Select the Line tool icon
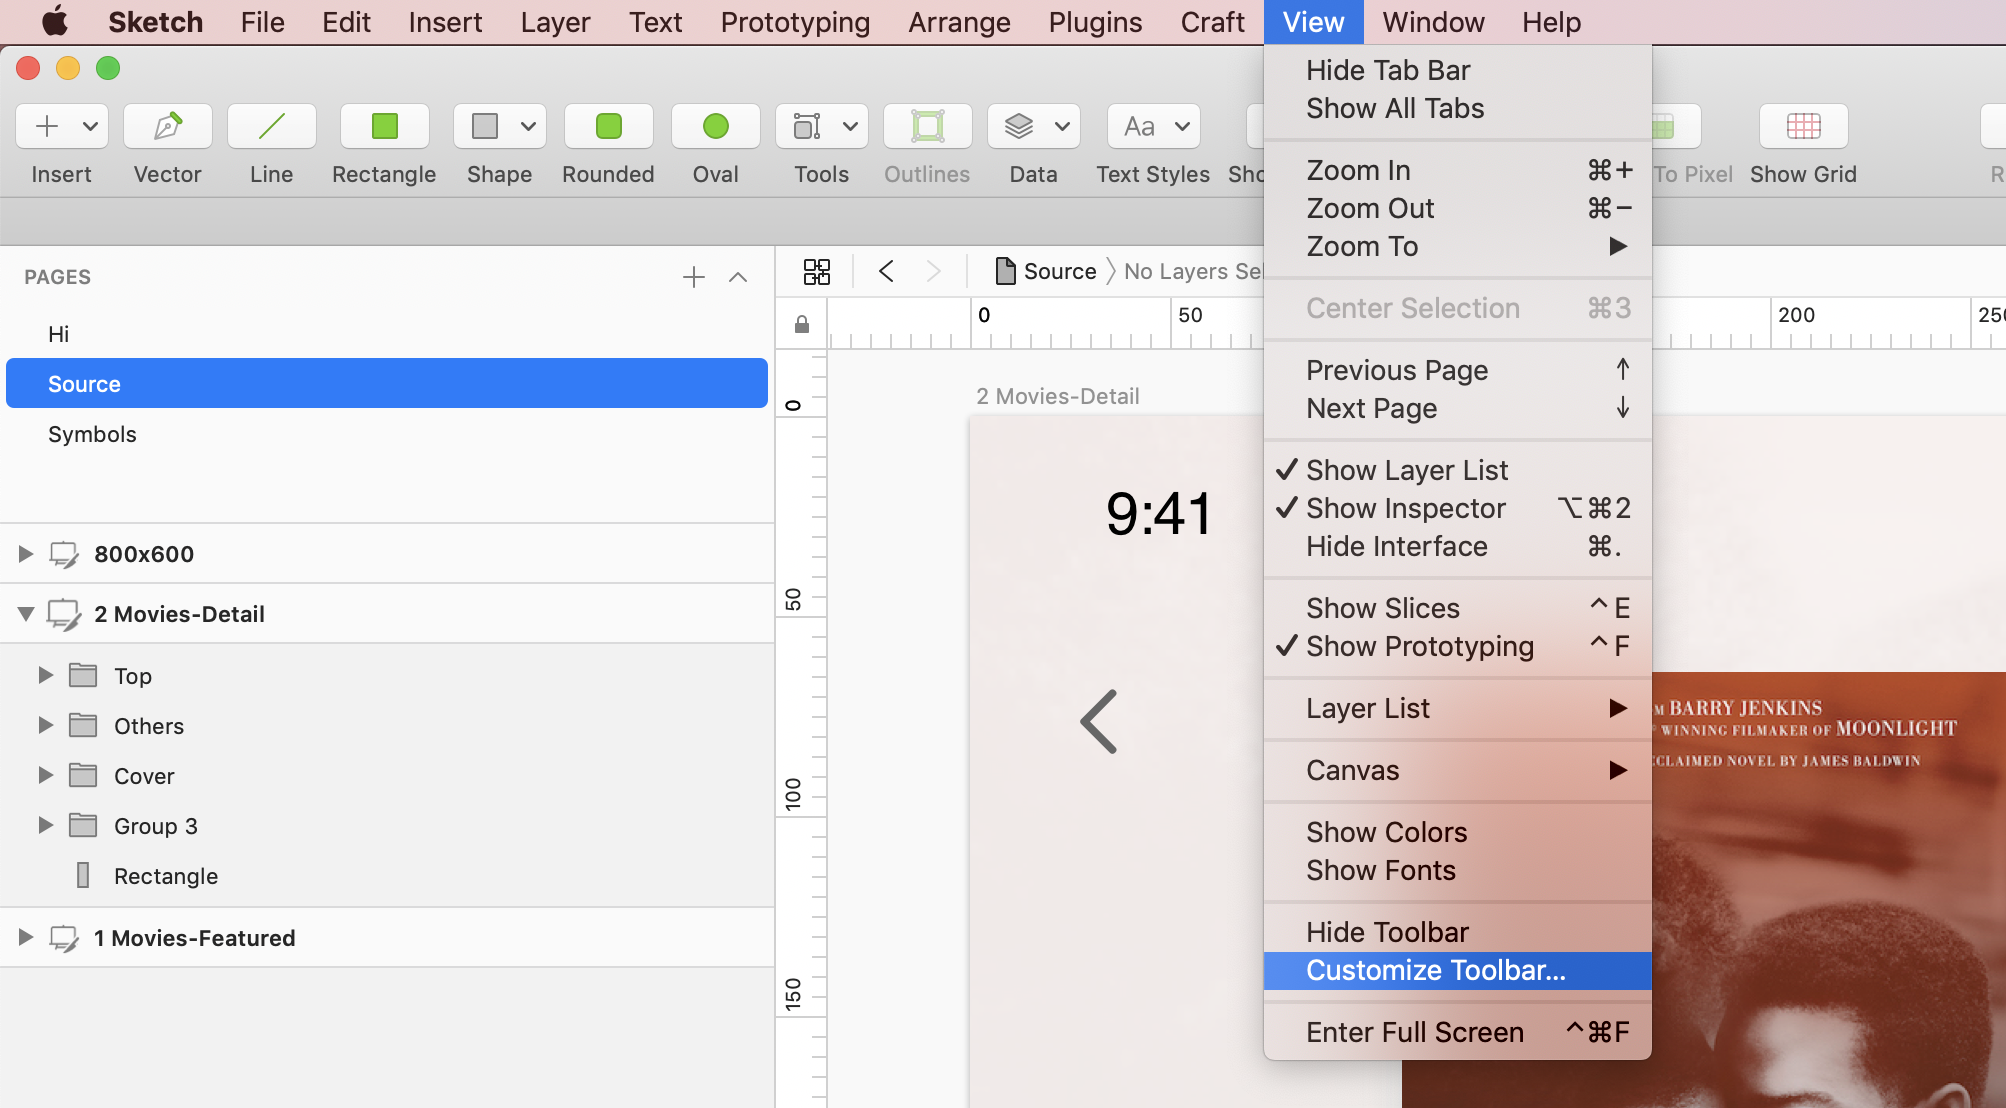Image resolution: width=2006 pixels, height=1108 pixels. pyautogui.click(x=271, y=127)
